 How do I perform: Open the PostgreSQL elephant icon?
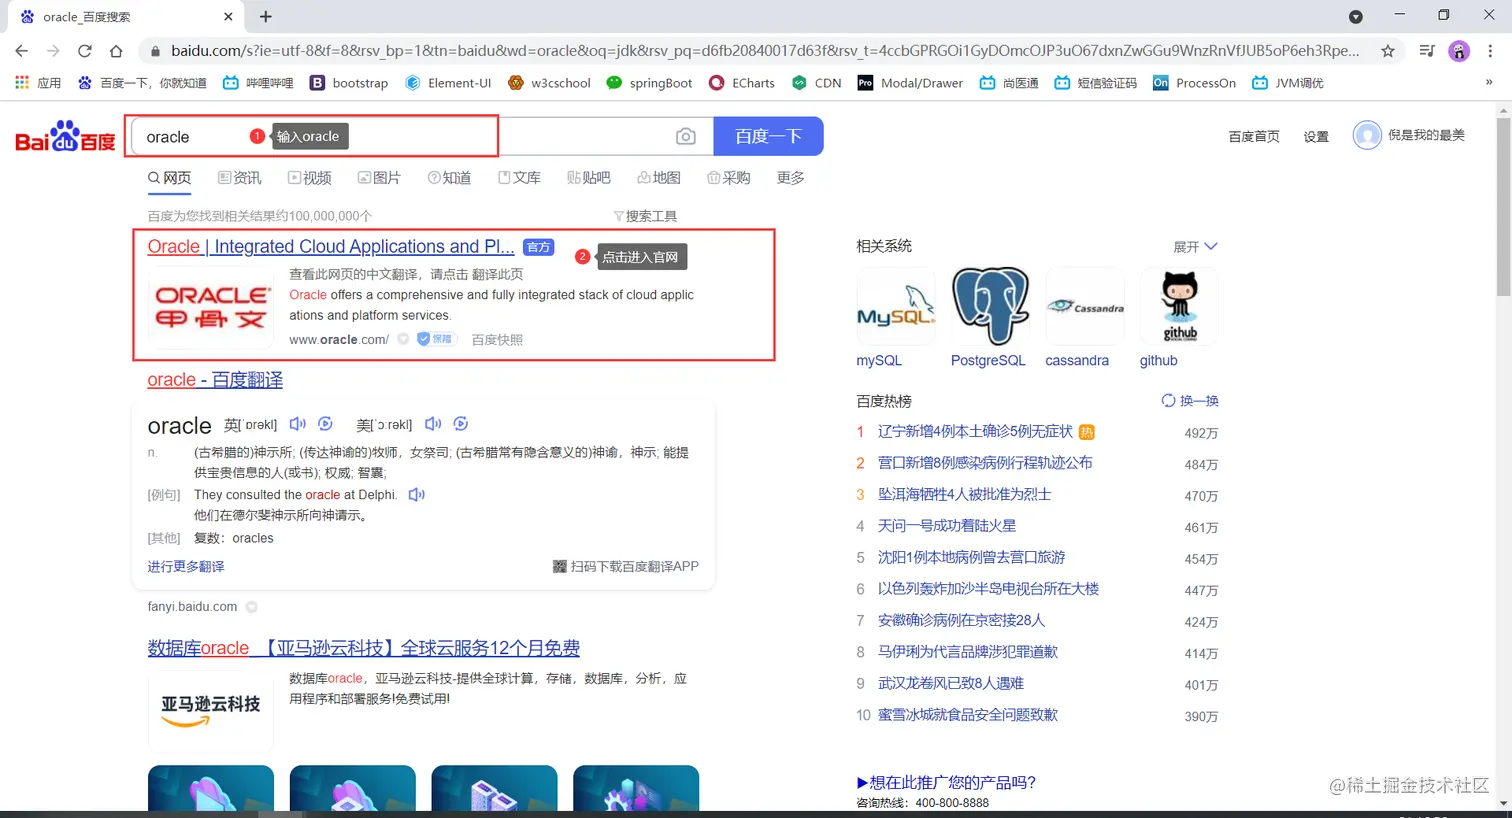[990, 307]
